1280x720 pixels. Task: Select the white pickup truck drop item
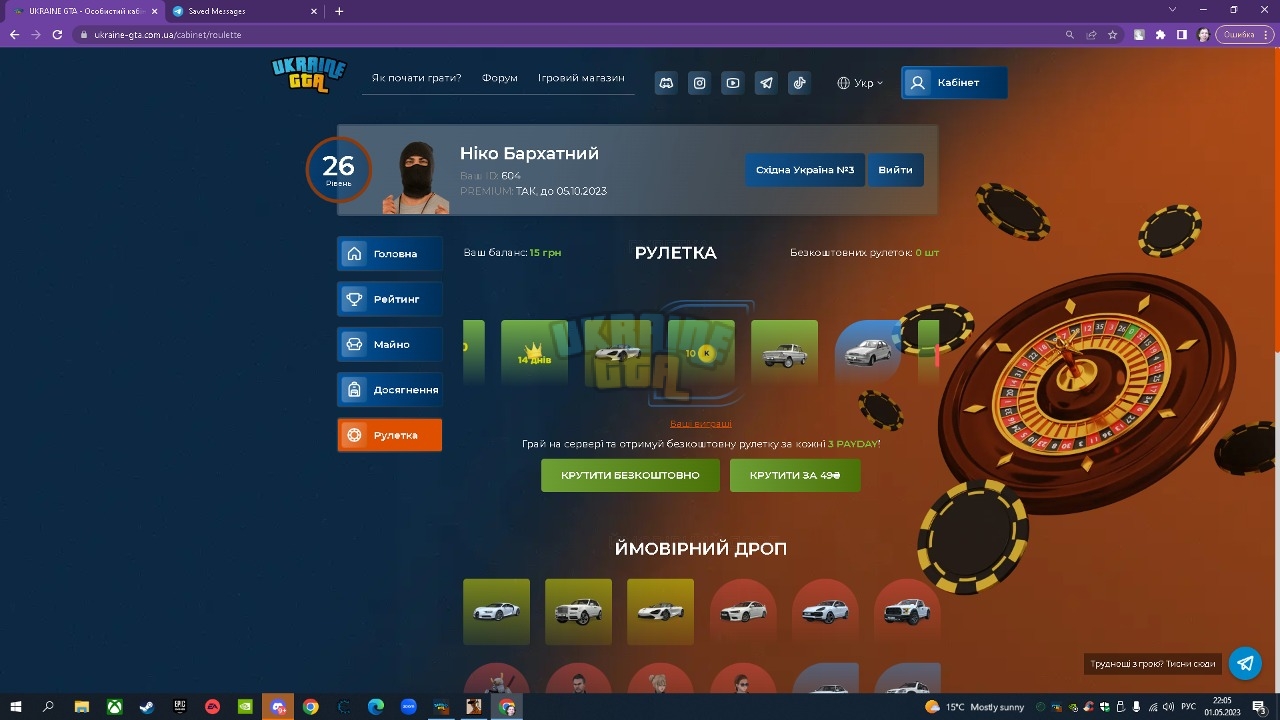coord(907,612)
